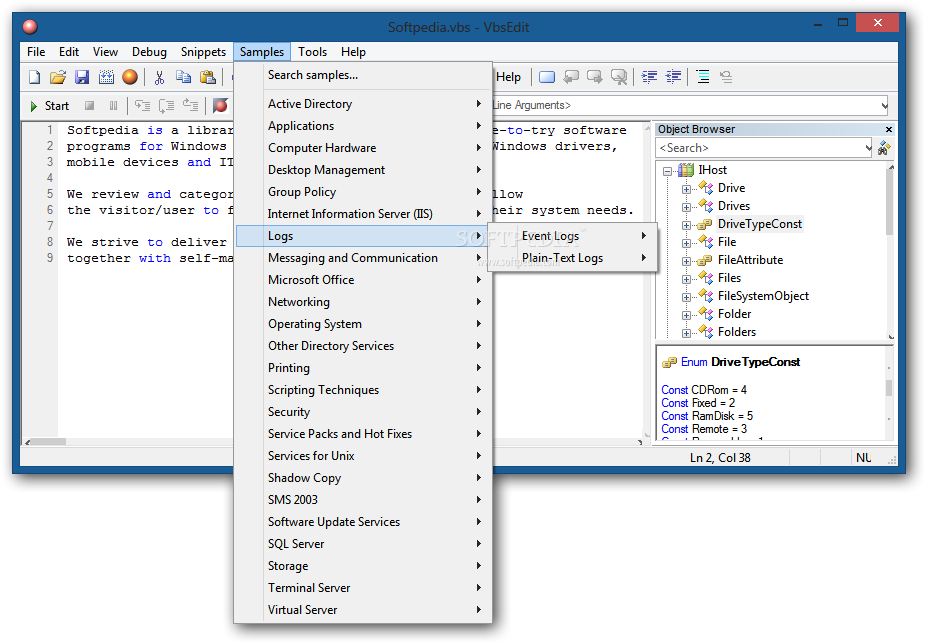
Task: Go to the previous bookmark icon
Action: pos(571,77)
